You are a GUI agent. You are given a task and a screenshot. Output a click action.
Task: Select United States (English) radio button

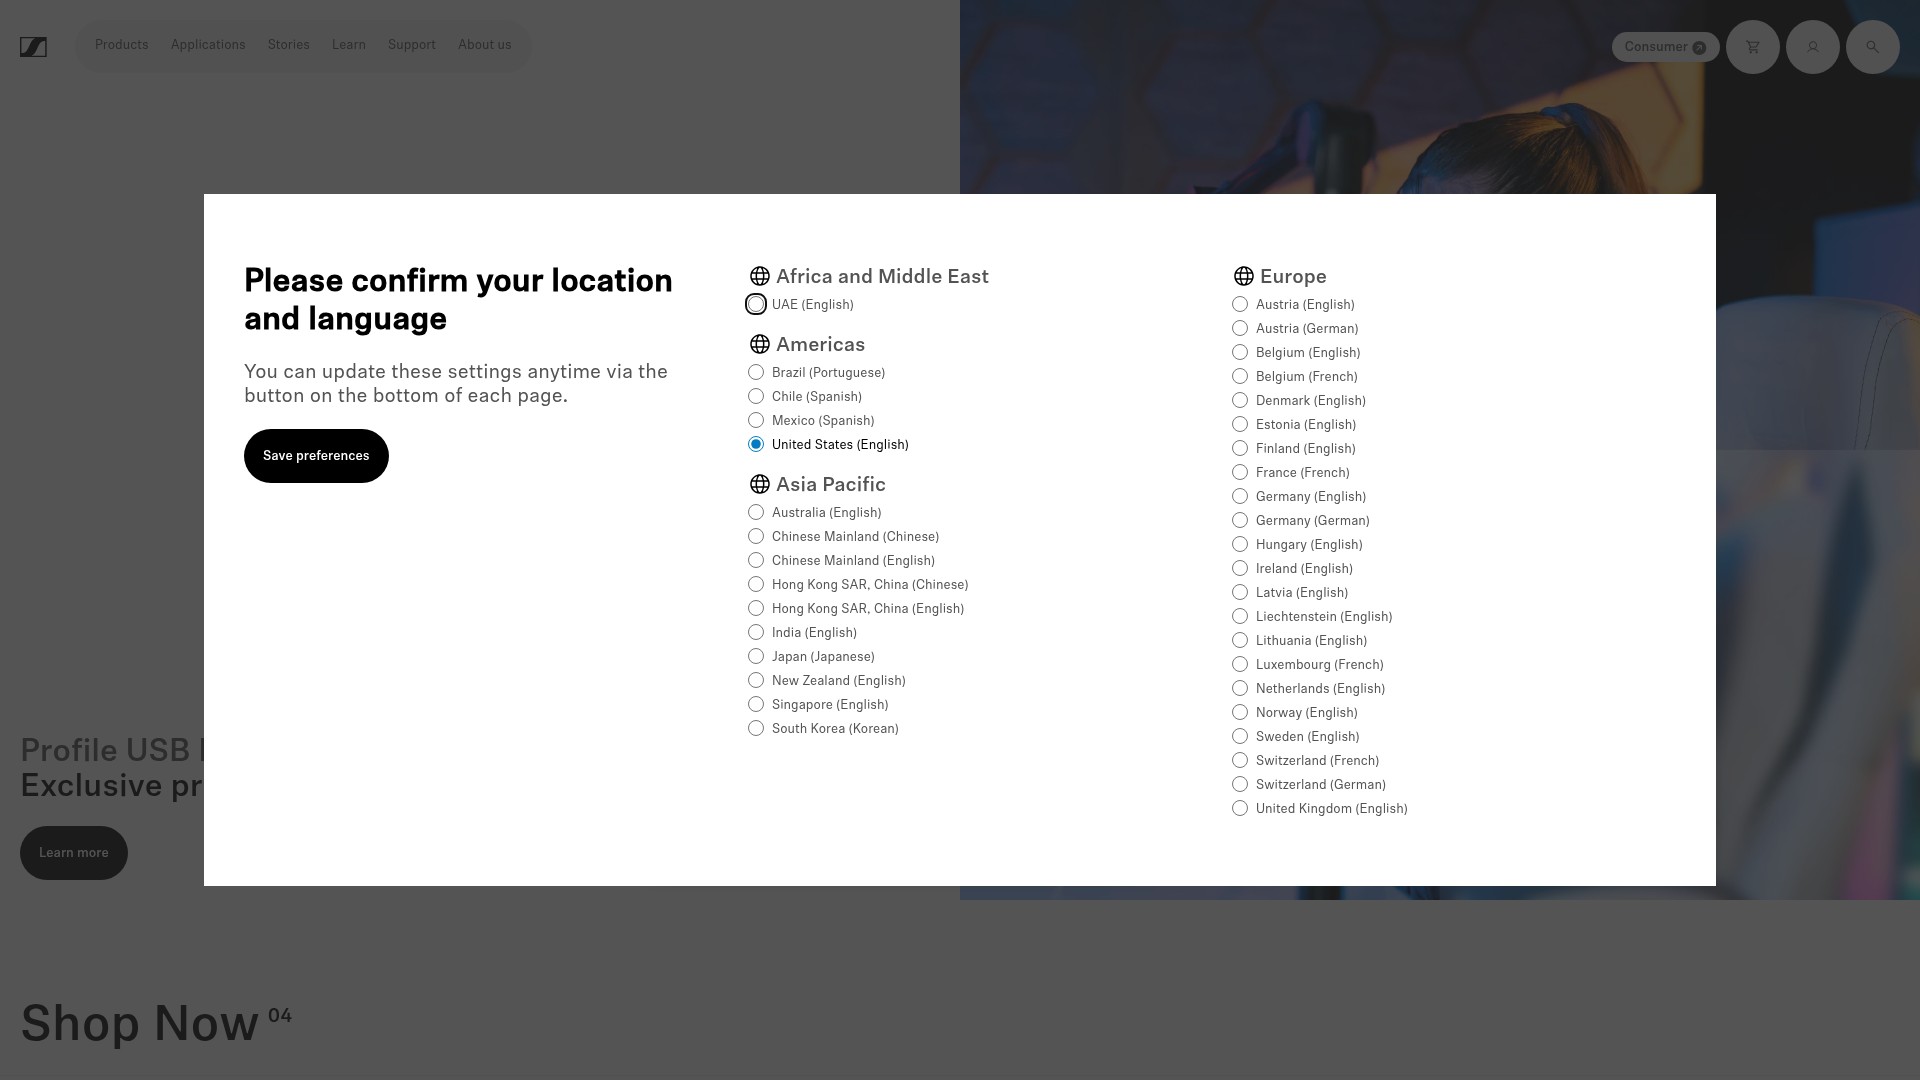pyautogui.click(x=756, y=444)
